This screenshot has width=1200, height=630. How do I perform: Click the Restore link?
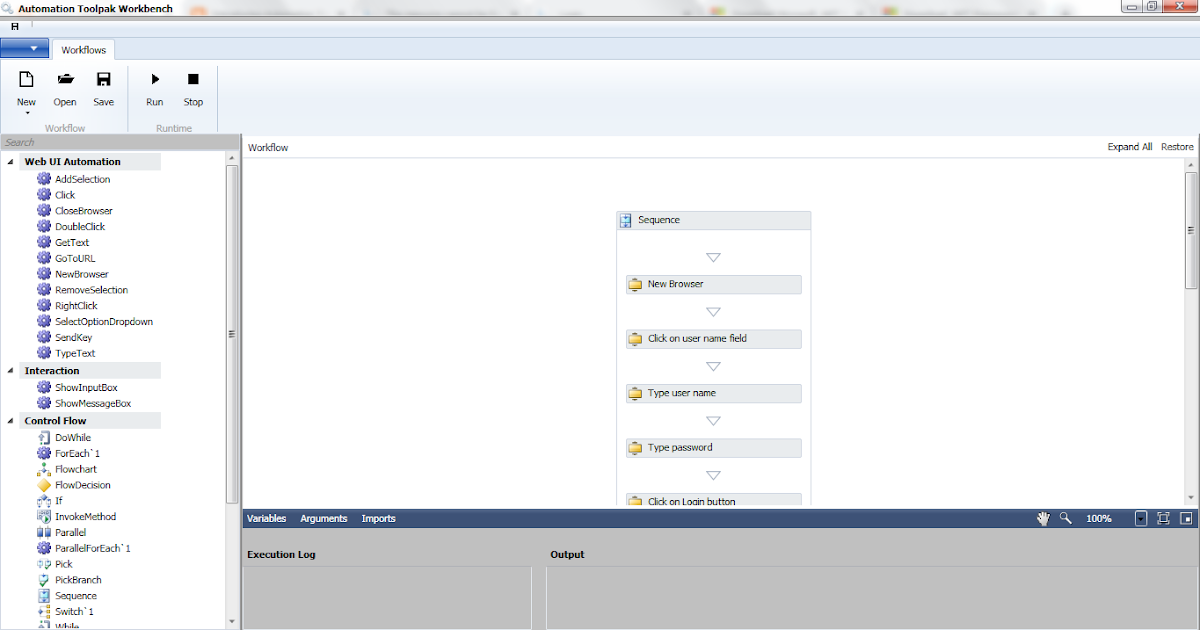coord(1176,146)
